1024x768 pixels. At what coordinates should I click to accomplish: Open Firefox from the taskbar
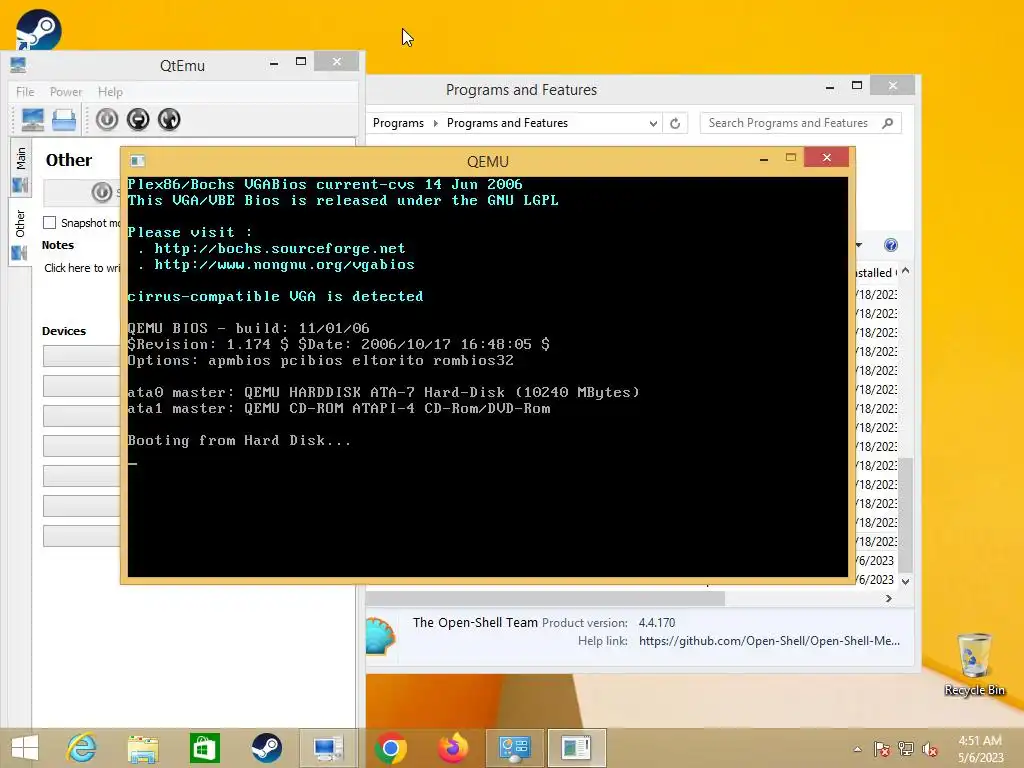click(x=453, y=748)
